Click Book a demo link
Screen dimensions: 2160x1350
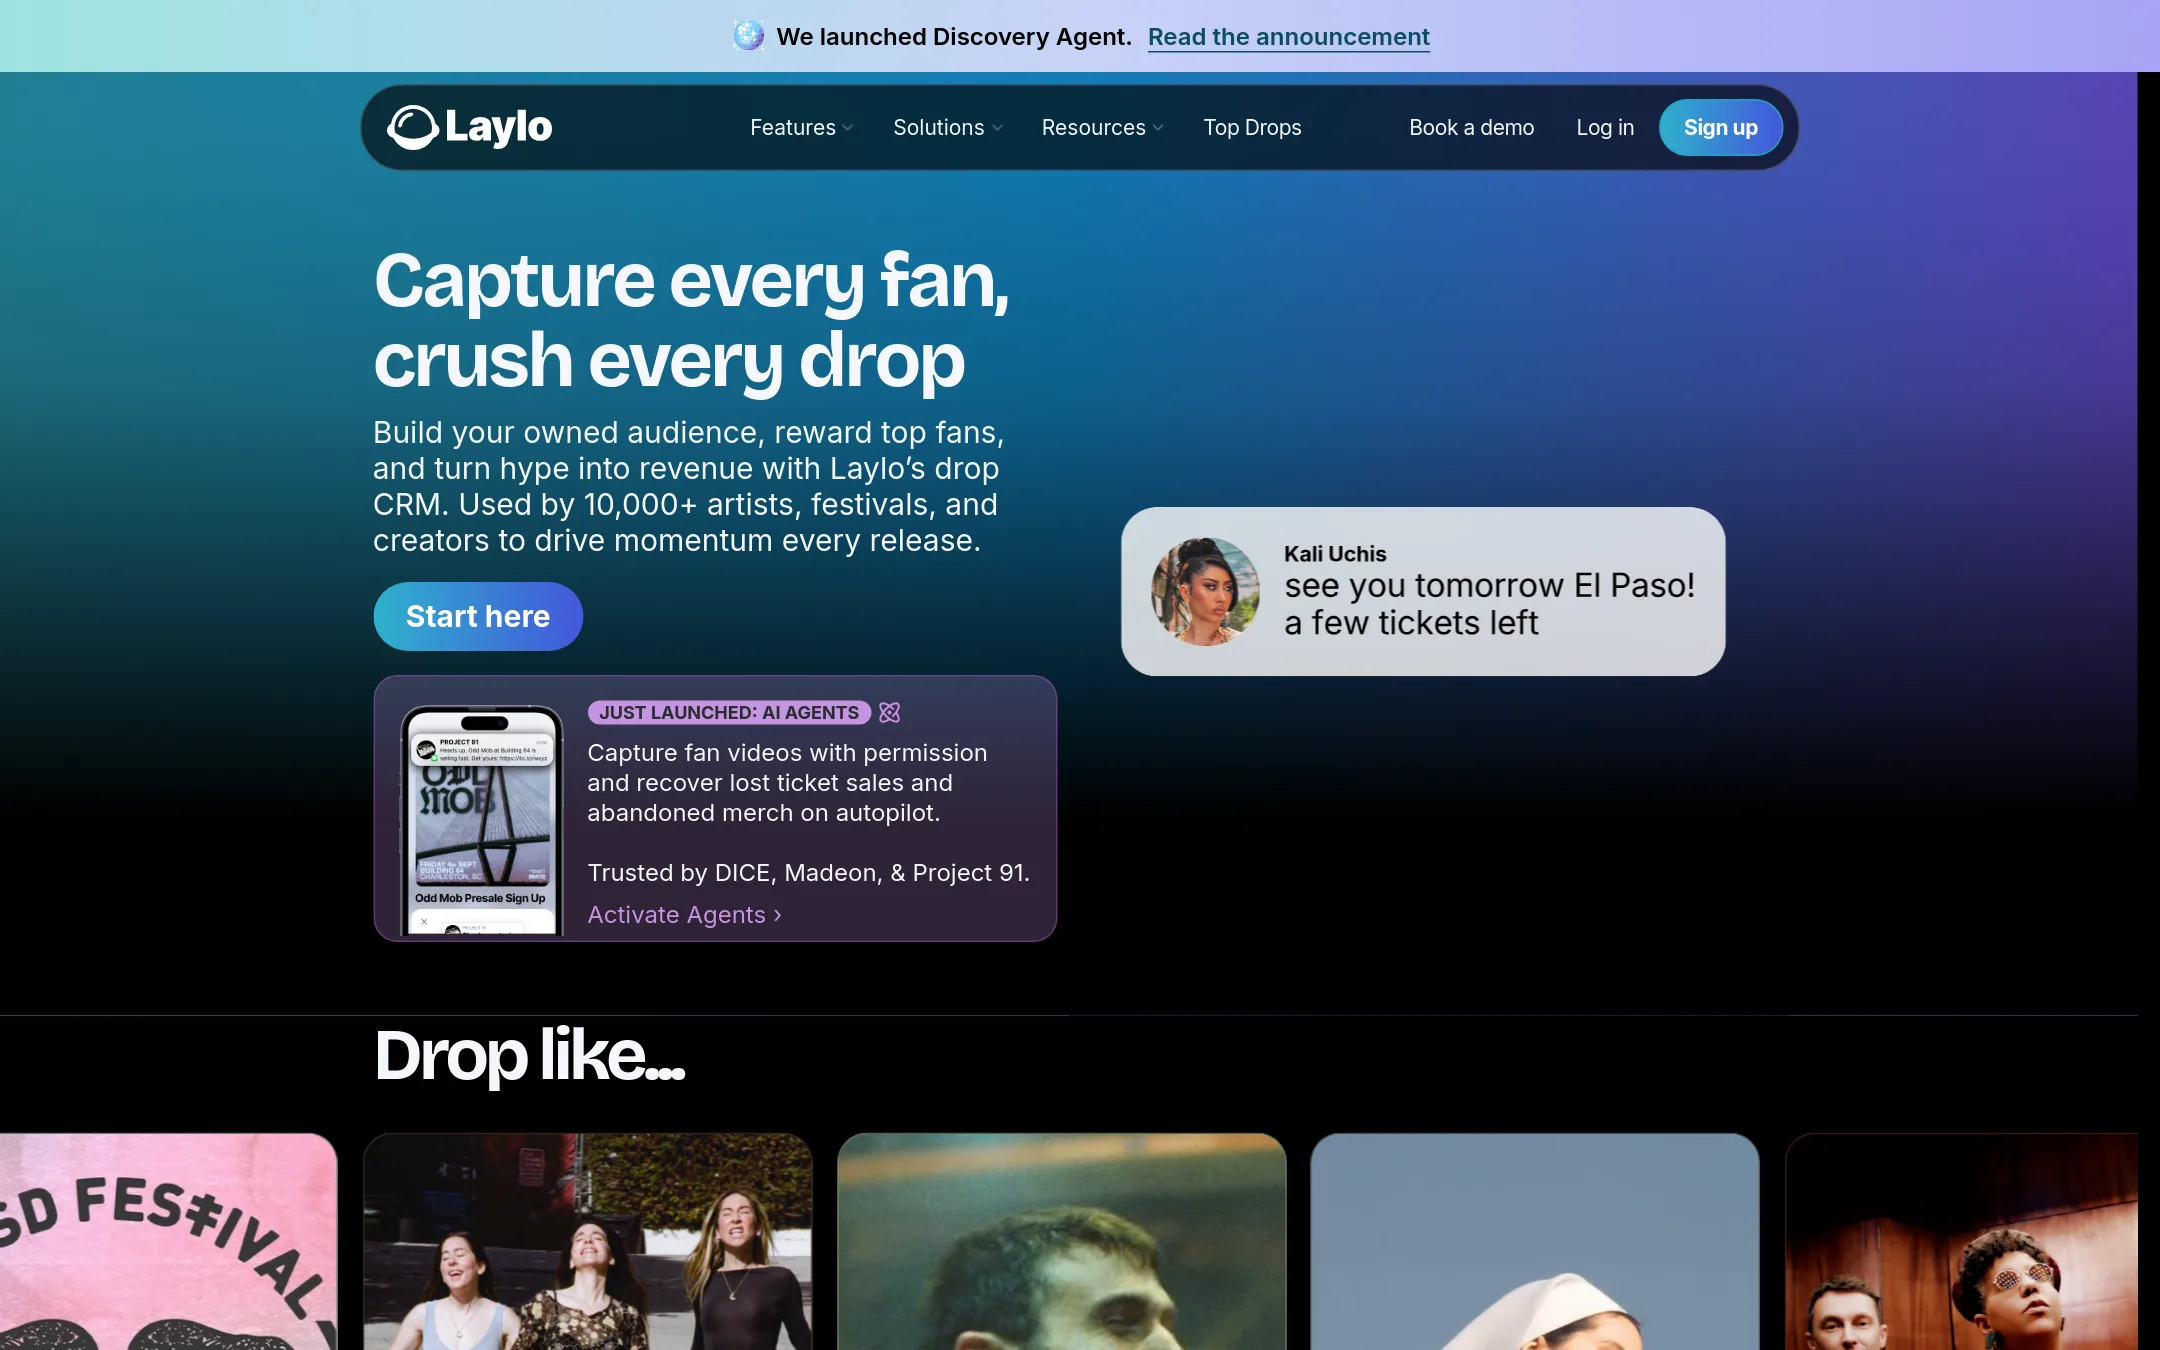1471,127
